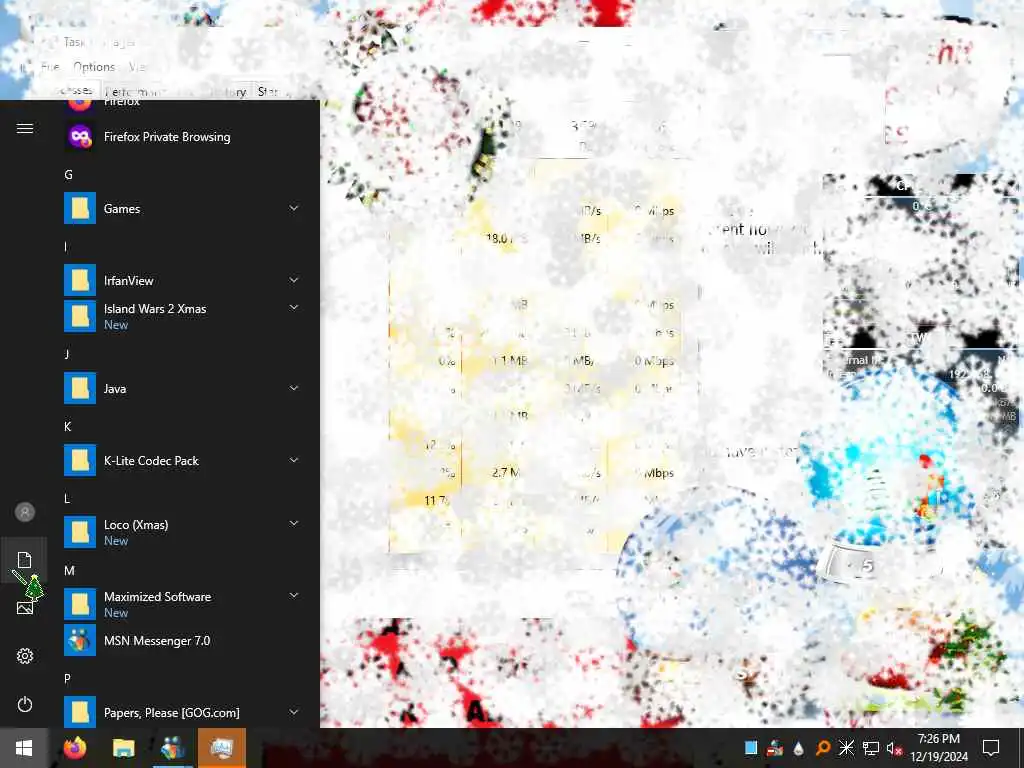This screenshot has width=1024, height=768.
Task: Open the user account icon in Start rail
Action: (x=25, y=512)
